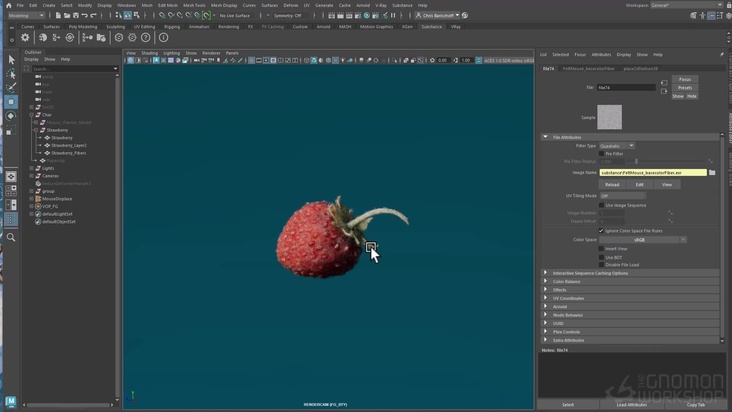
Task: Open the viewport Shading menu
Action: tap(149, 53)
